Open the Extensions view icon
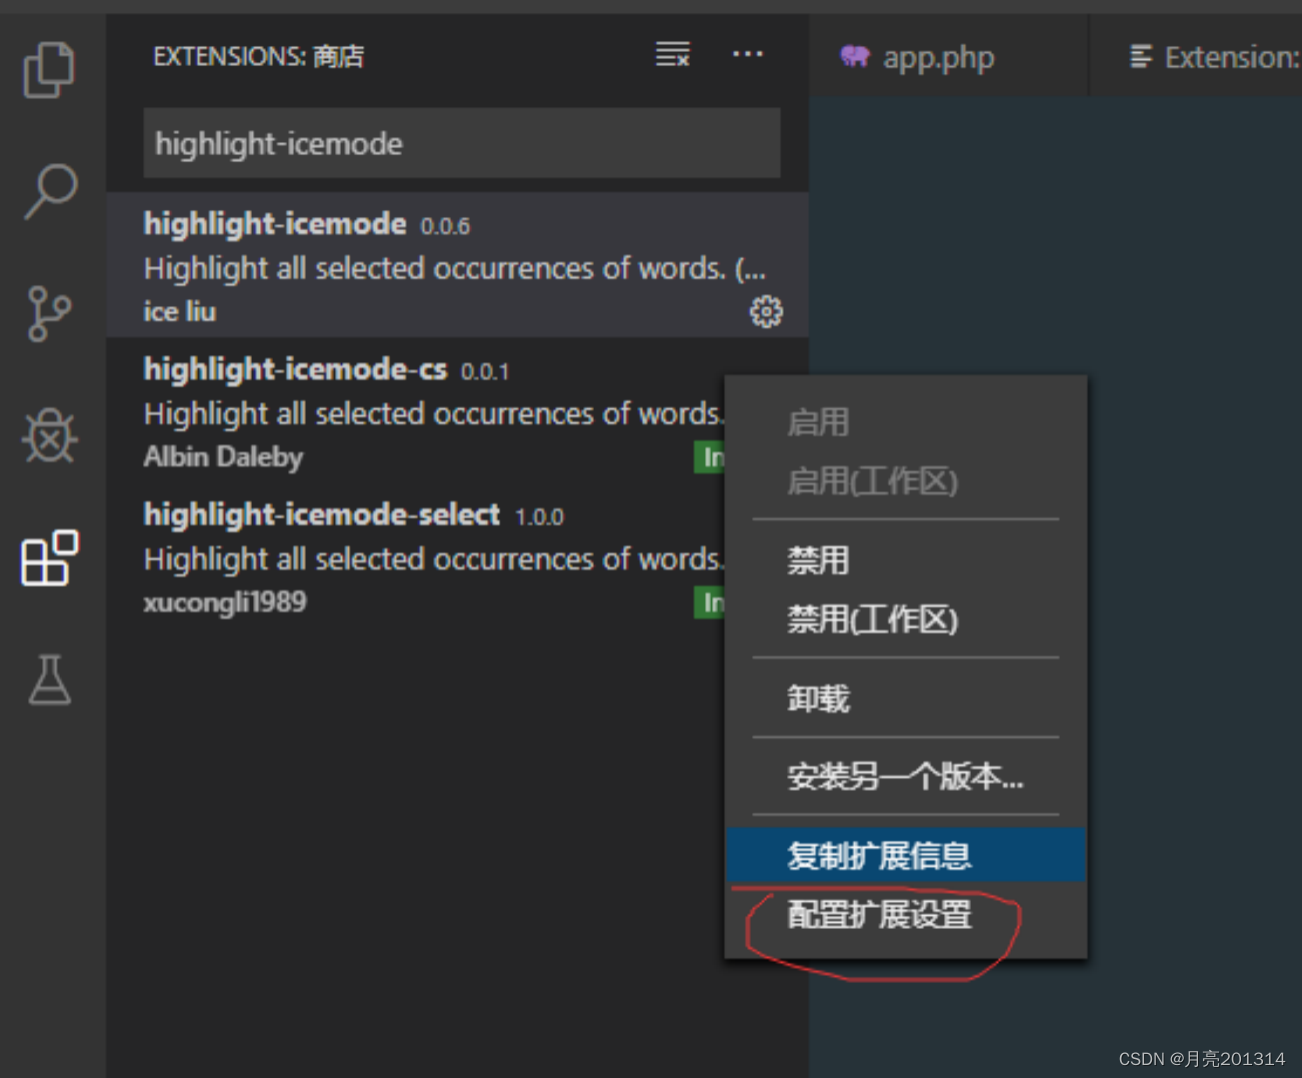Screen dimensions: 1302x1078 [49, 558]
